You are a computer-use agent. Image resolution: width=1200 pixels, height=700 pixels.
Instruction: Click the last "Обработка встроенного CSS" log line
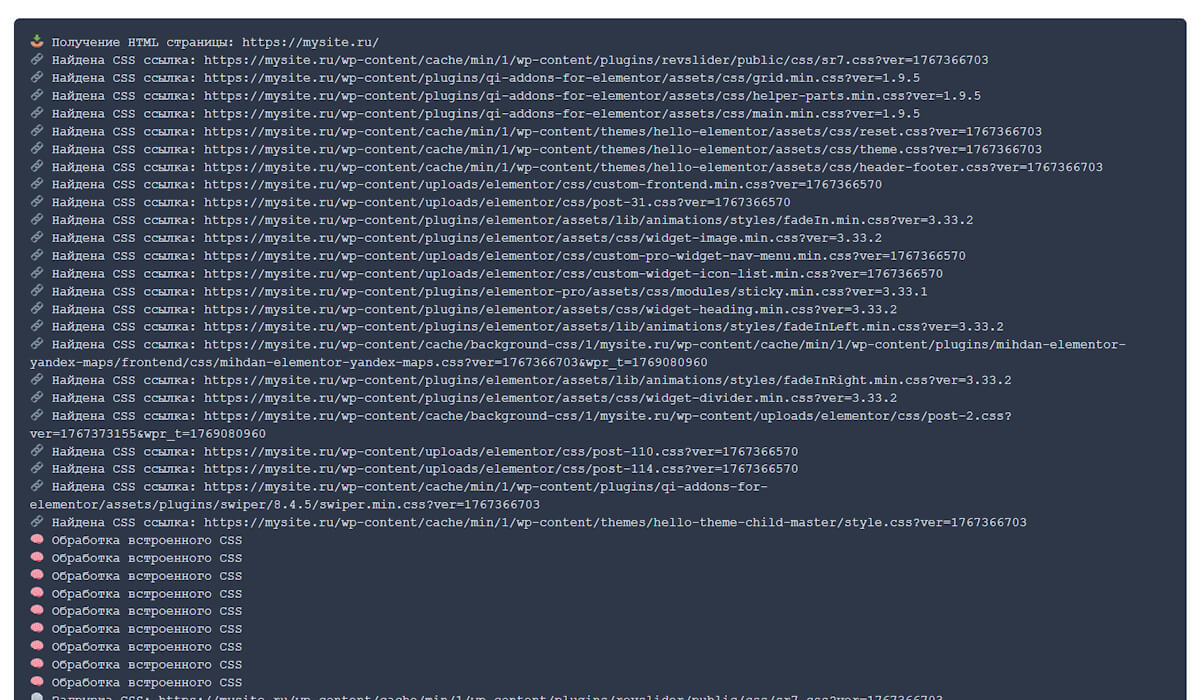pyautogui.click(x=146, y=683)
